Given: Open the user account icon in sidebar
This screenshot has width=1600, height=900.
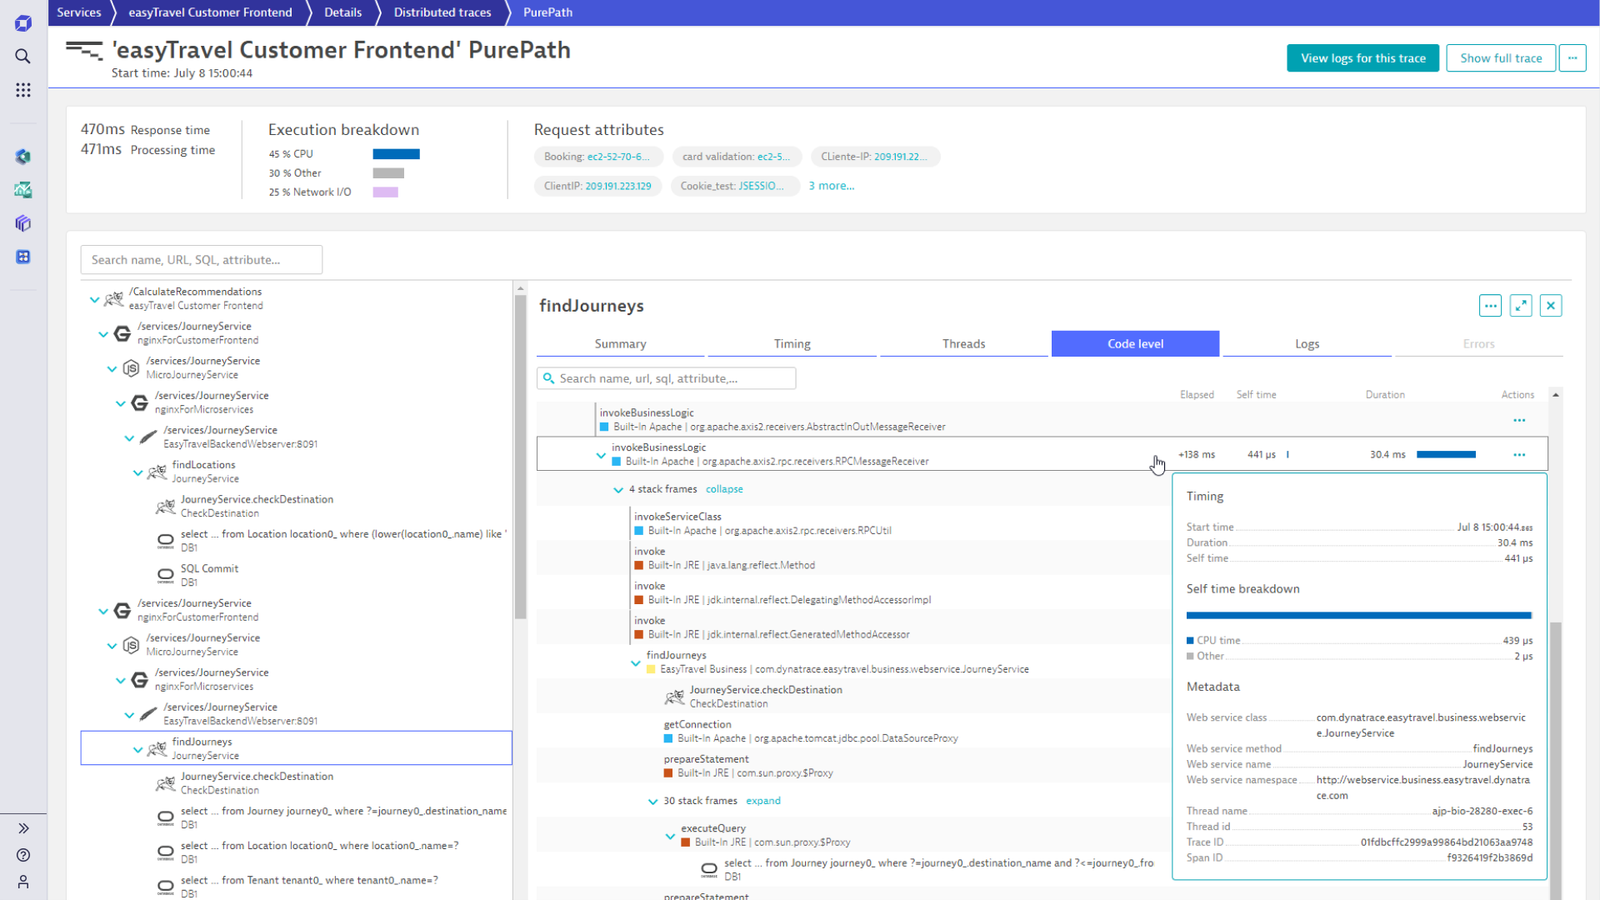Looking at the screenshot, I should (23, 882).
